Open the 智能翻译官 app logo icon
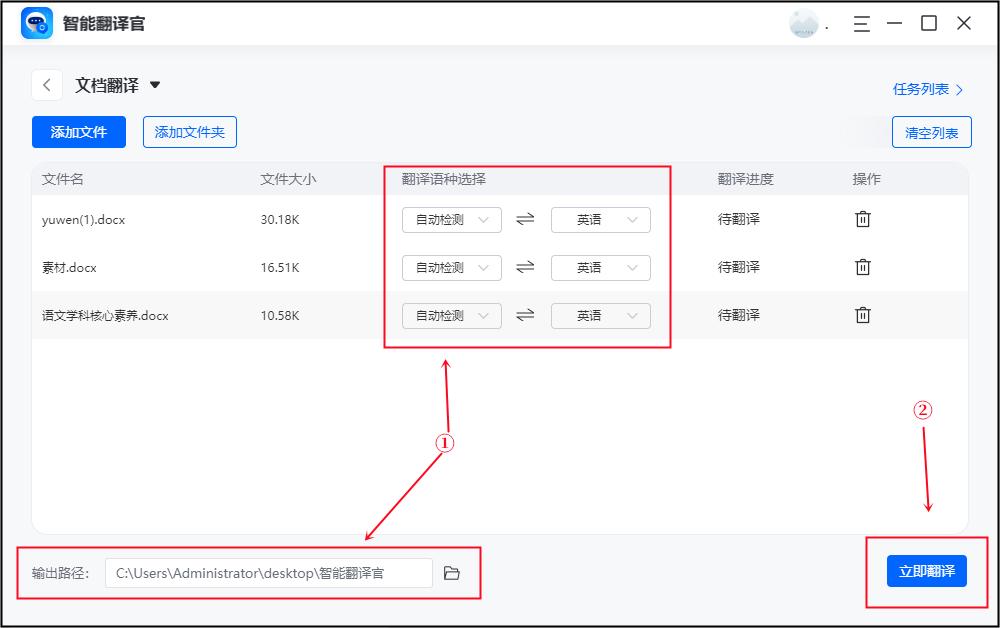Screen dimensions: 1000x628 tap(37, 23)
